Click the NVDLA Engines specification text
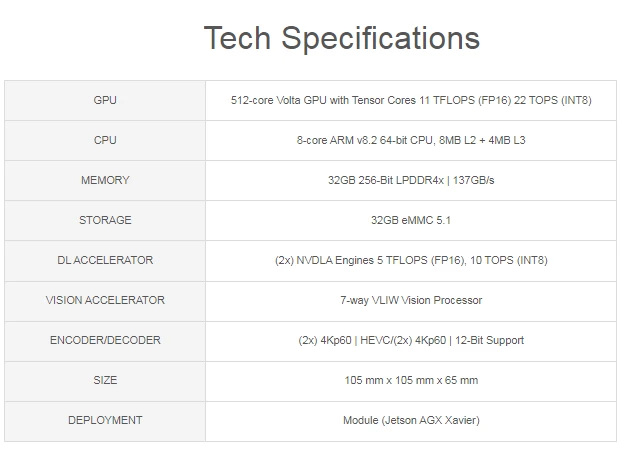 click(411, 260)
